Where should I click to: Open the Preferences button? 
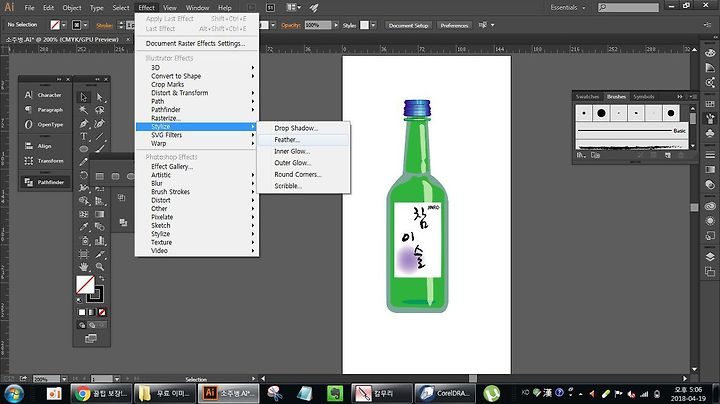pos(454,25)
